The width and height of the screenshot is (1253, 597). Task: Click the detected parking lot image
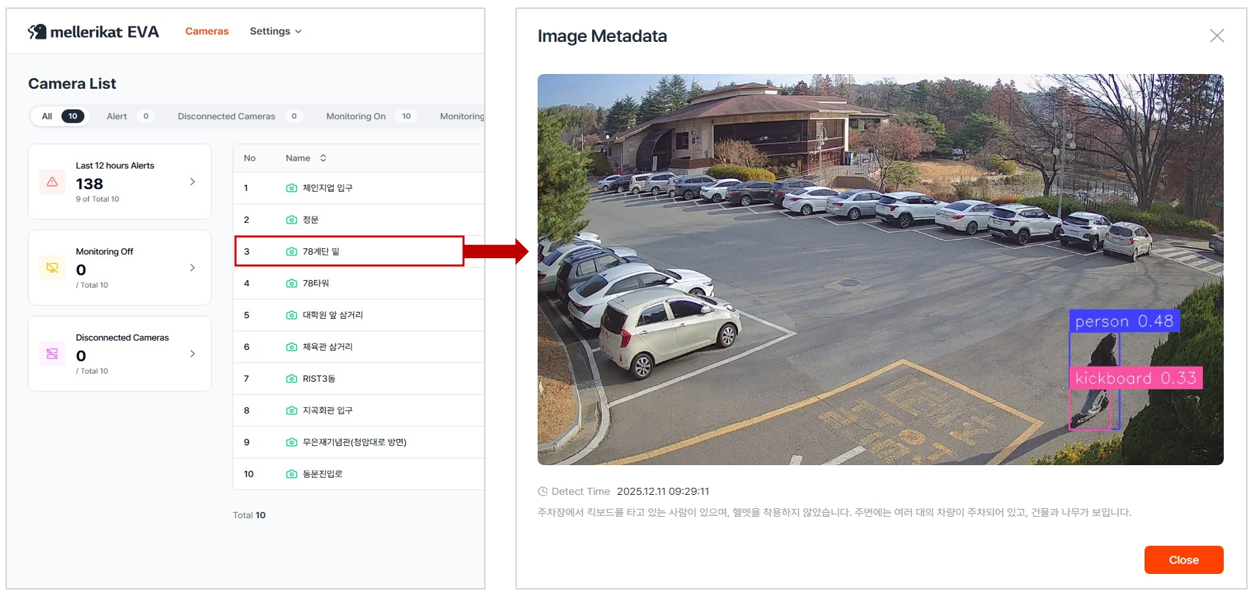(x=879, y=269)
